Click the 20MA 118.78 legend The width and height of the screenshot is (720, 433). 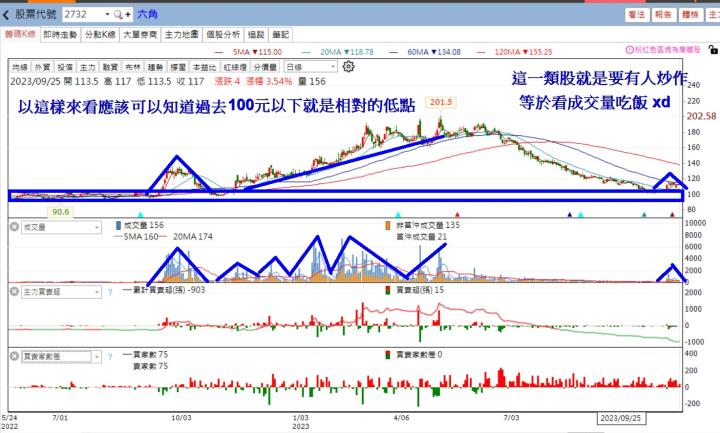coord(338,52)
